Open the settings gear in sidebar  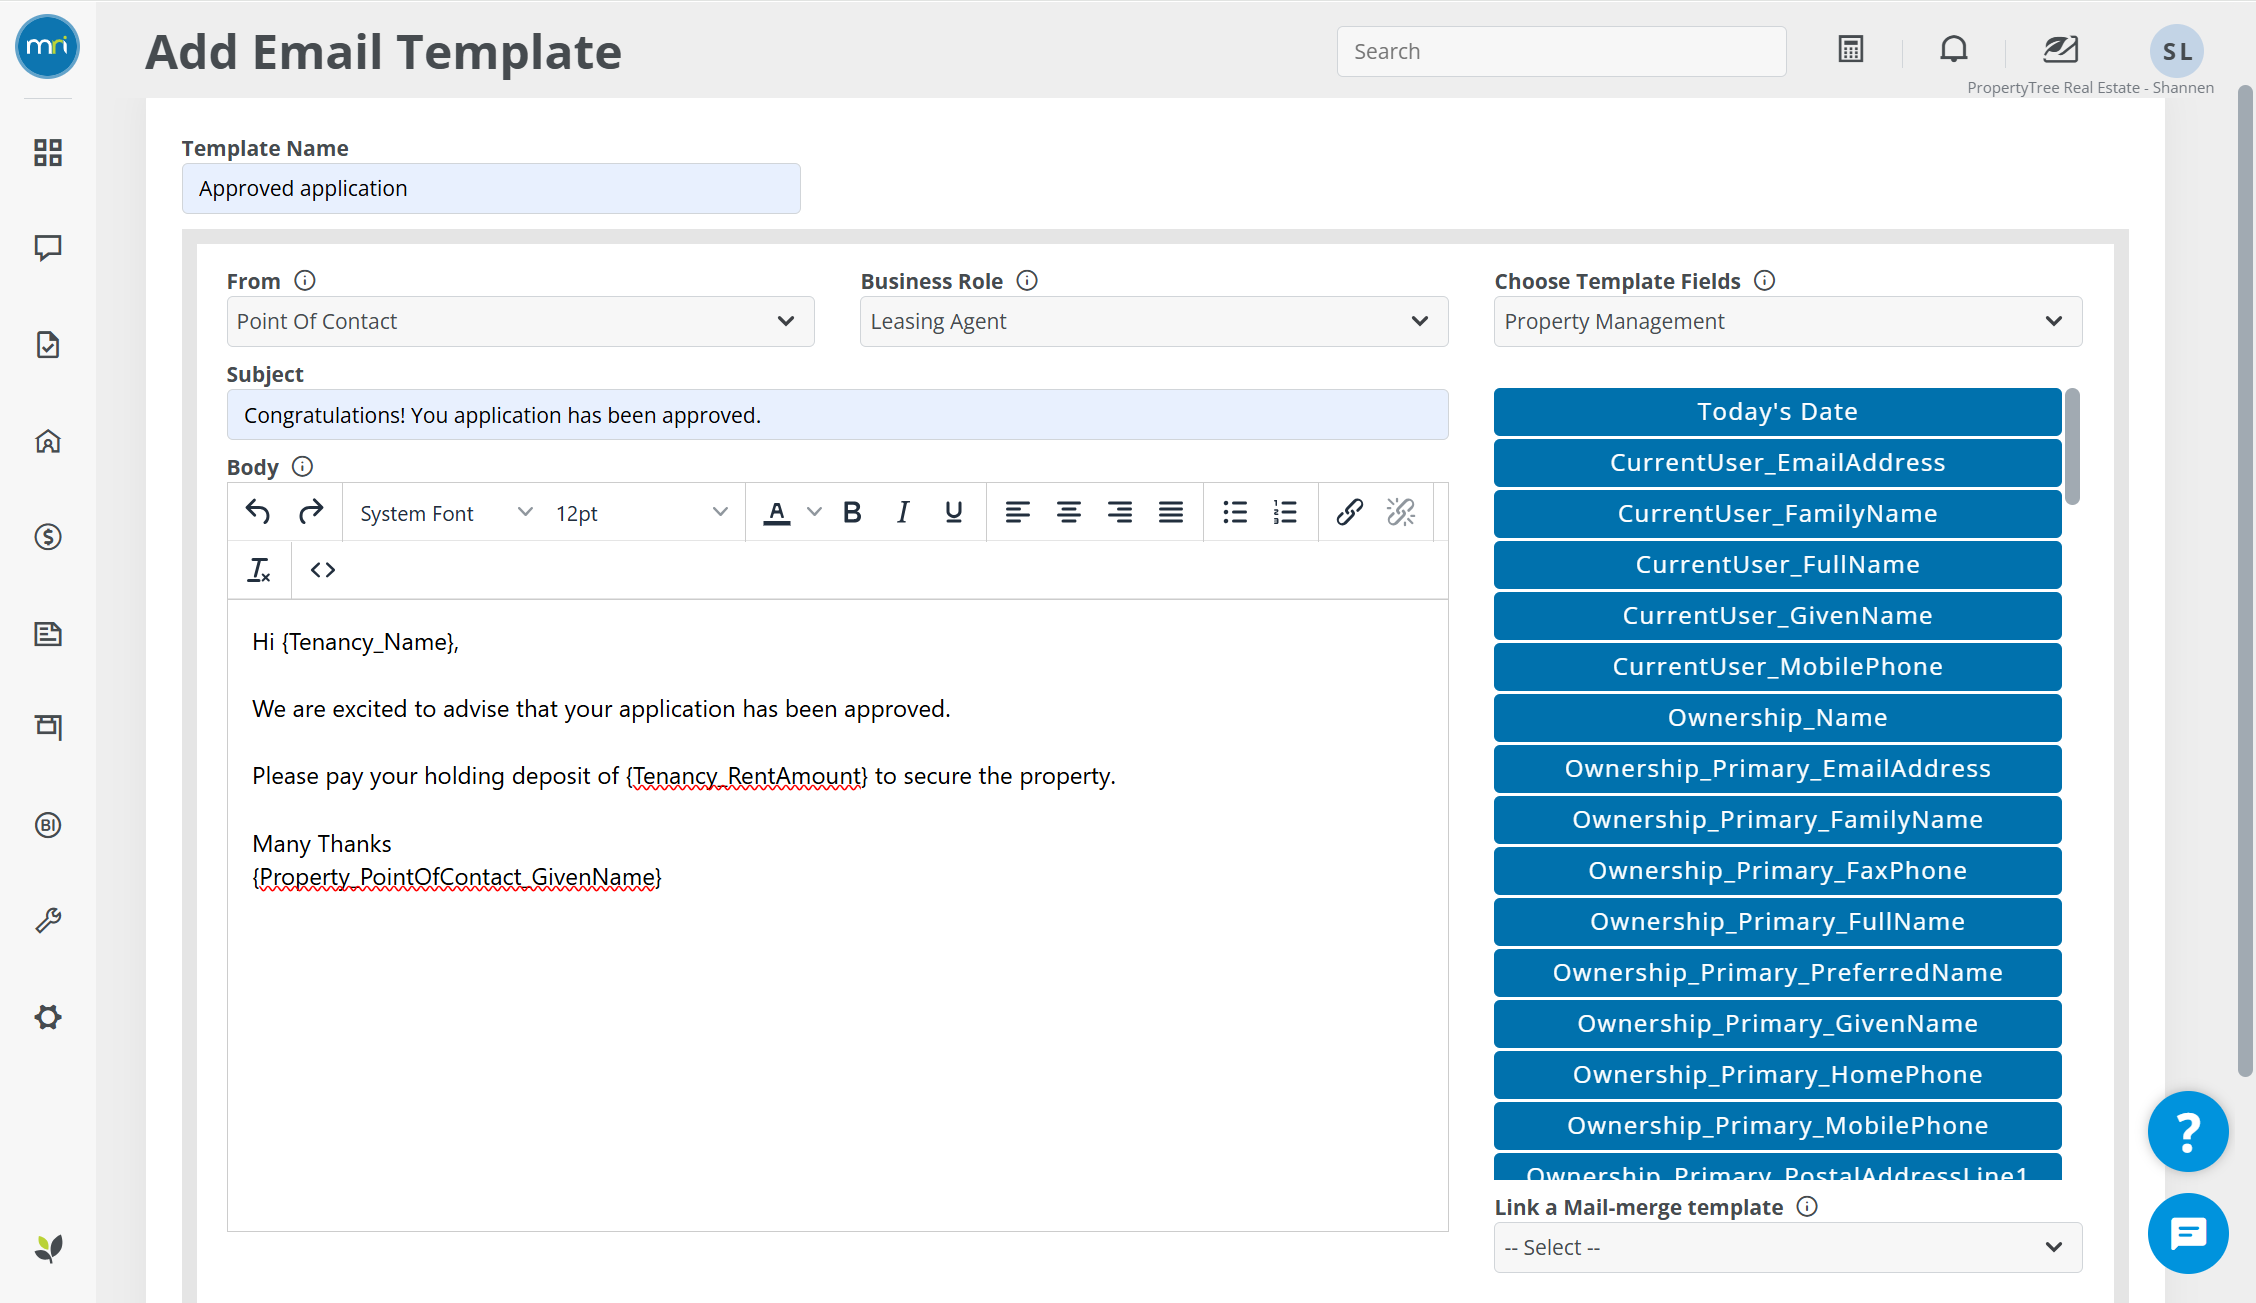48,1017
